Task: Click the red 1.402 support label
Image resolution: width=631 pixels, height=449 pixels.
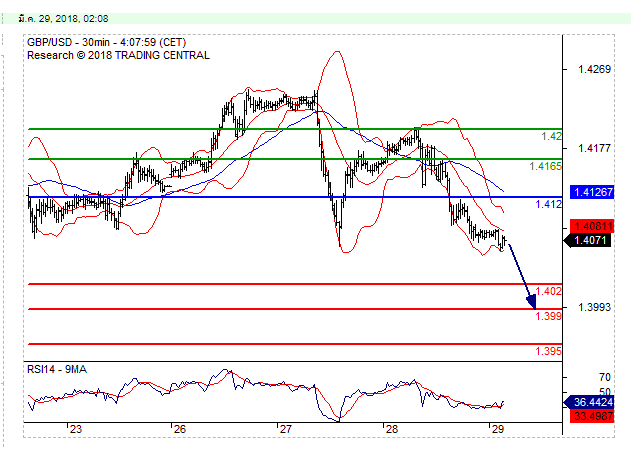Action: 549,291
